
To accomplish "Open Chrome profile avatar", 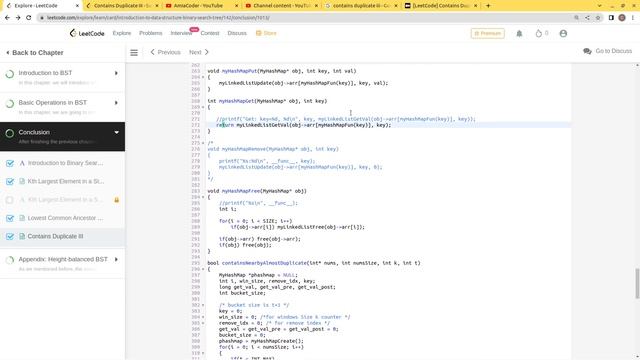I will (622, 18).
